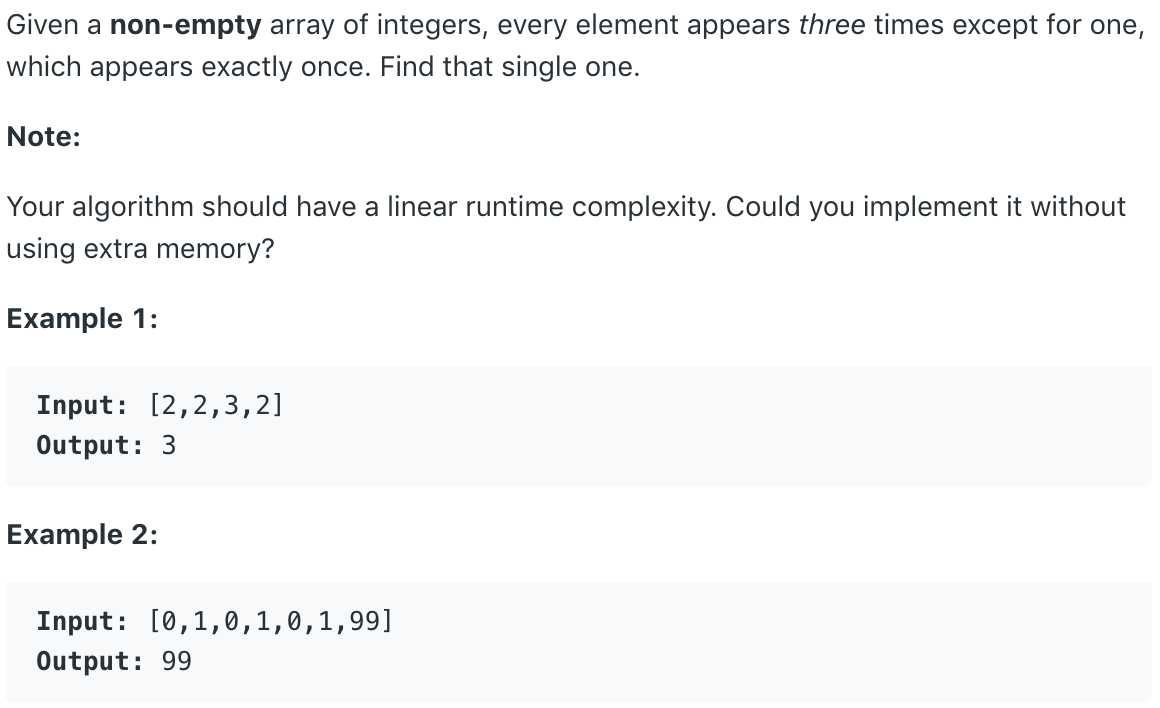Click the phrase "which appears exactly once"

188,67
